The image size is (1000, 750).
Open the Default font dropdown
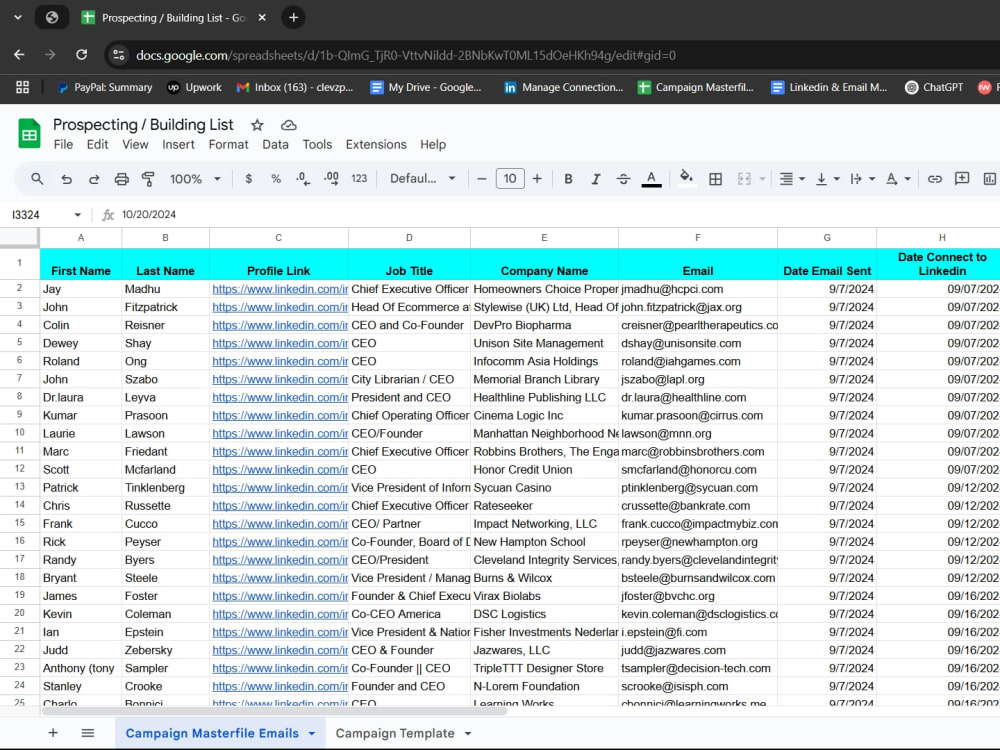[423, 179]
